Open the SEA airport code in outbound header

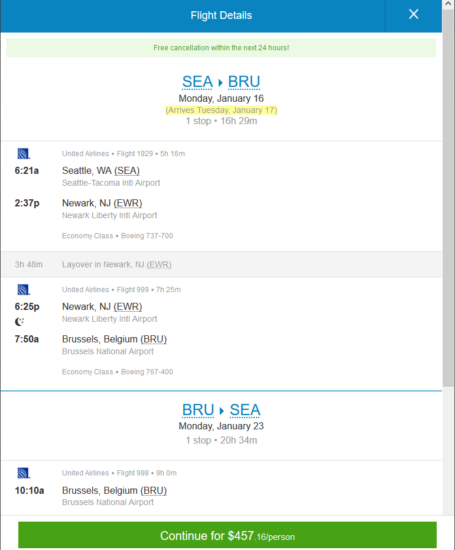click(198, 82)
